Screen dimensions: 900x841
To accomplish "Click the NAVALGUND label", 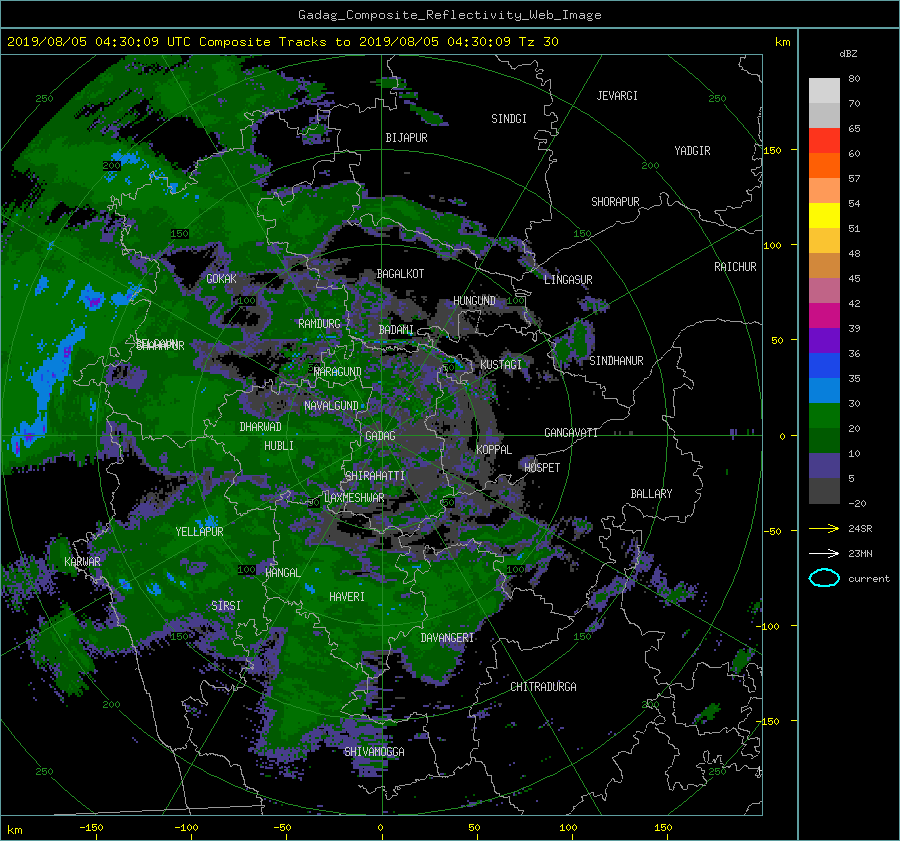I will pyautogui.click(x=331, y=406).
